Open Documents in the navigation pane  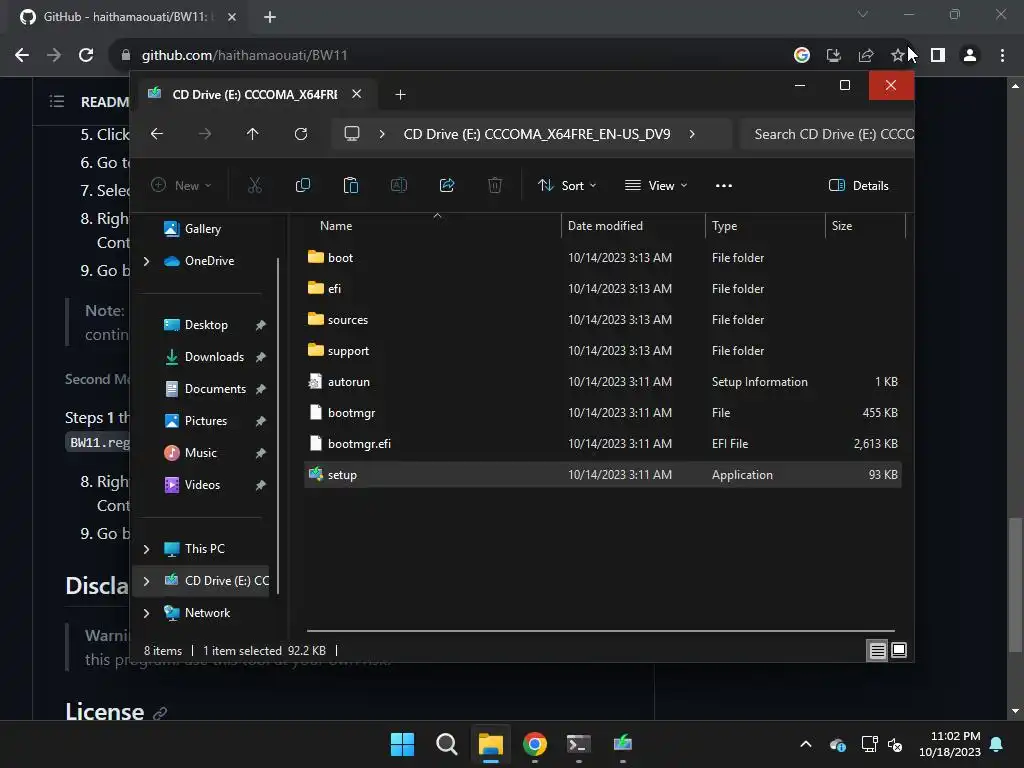coord(215,389)
